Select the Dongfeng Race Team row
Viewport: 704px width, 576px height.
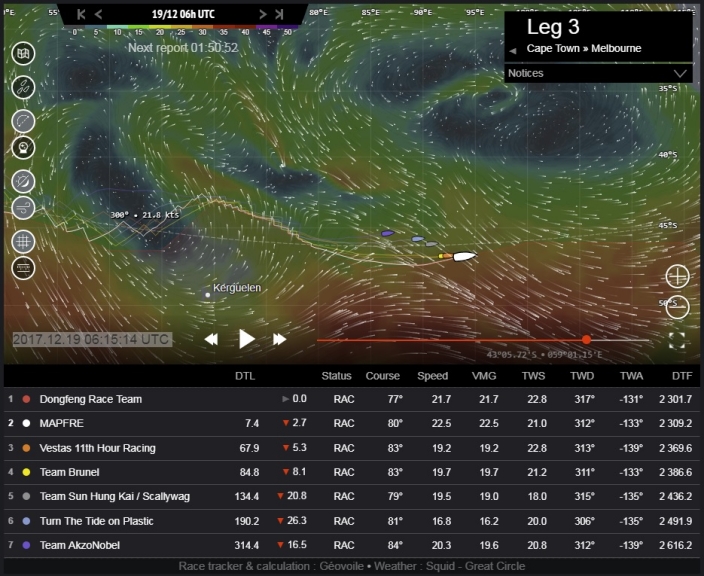(x=352, y=399)
